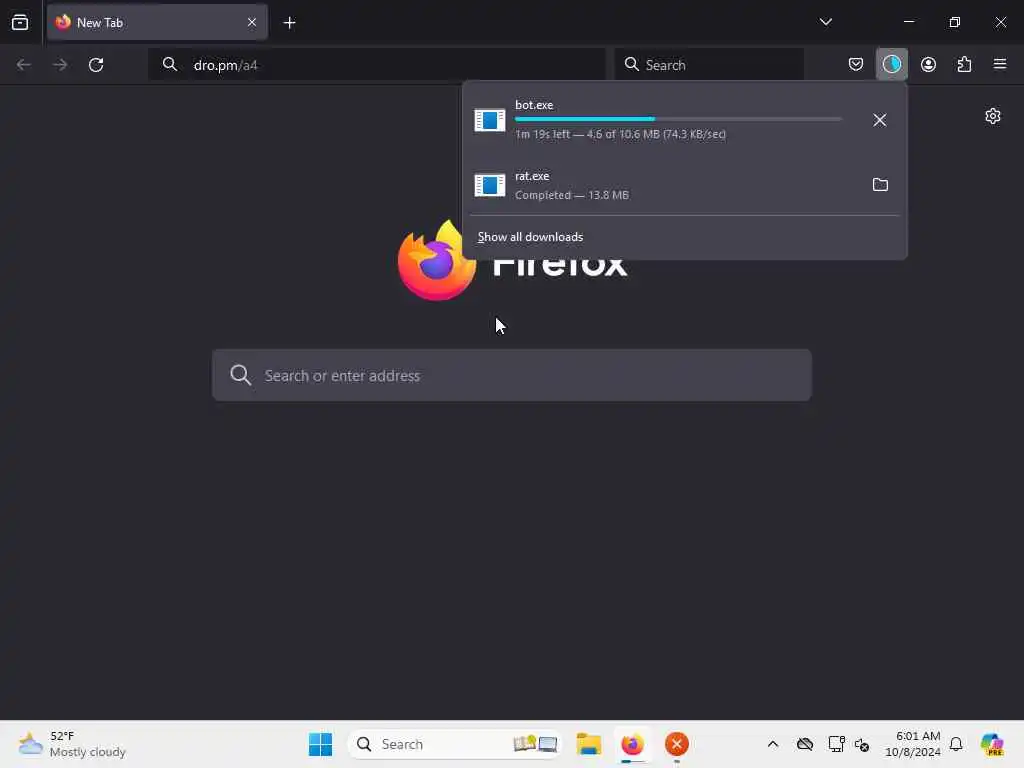Click the muted volume tray icon

pyautogui.click(x=861, y=744)
